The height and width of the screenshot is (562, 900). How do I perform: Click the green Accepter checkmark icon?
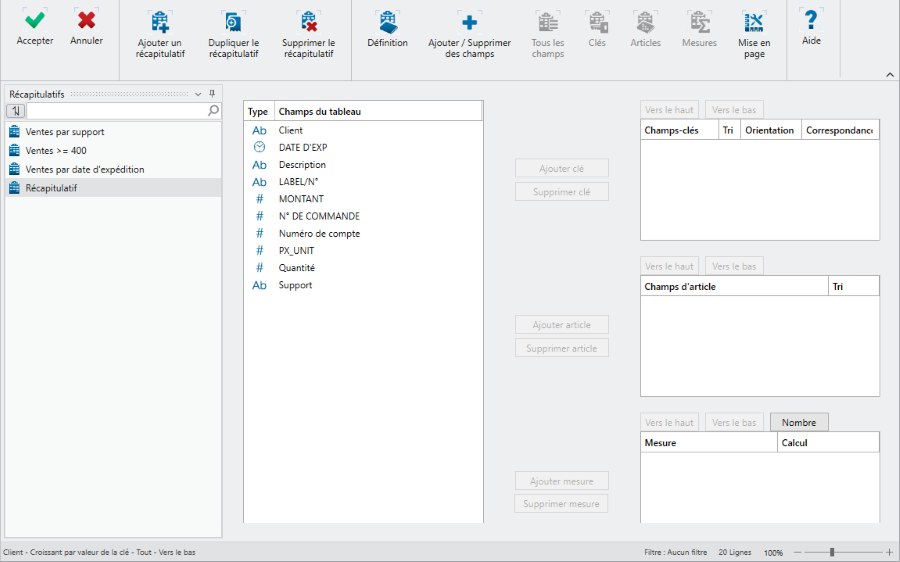click(35, 20)
